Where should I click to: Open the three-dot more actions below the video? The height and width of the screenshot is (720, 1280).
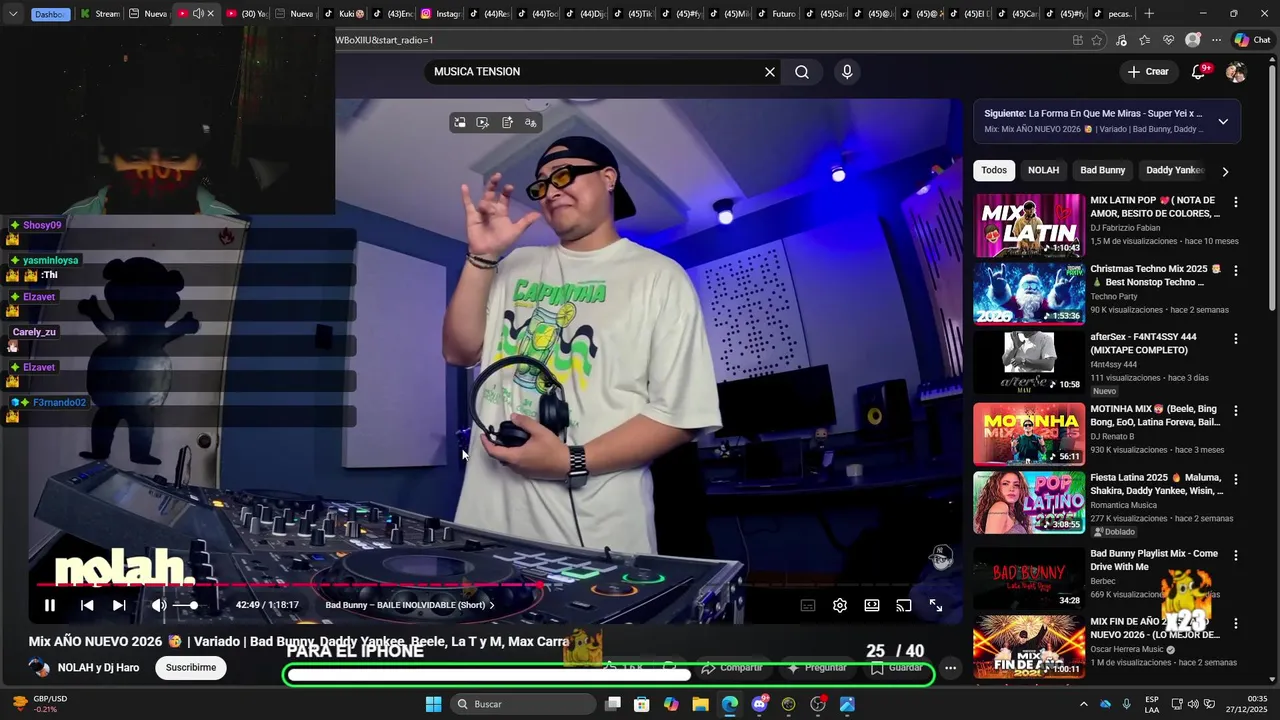[951, 668]
